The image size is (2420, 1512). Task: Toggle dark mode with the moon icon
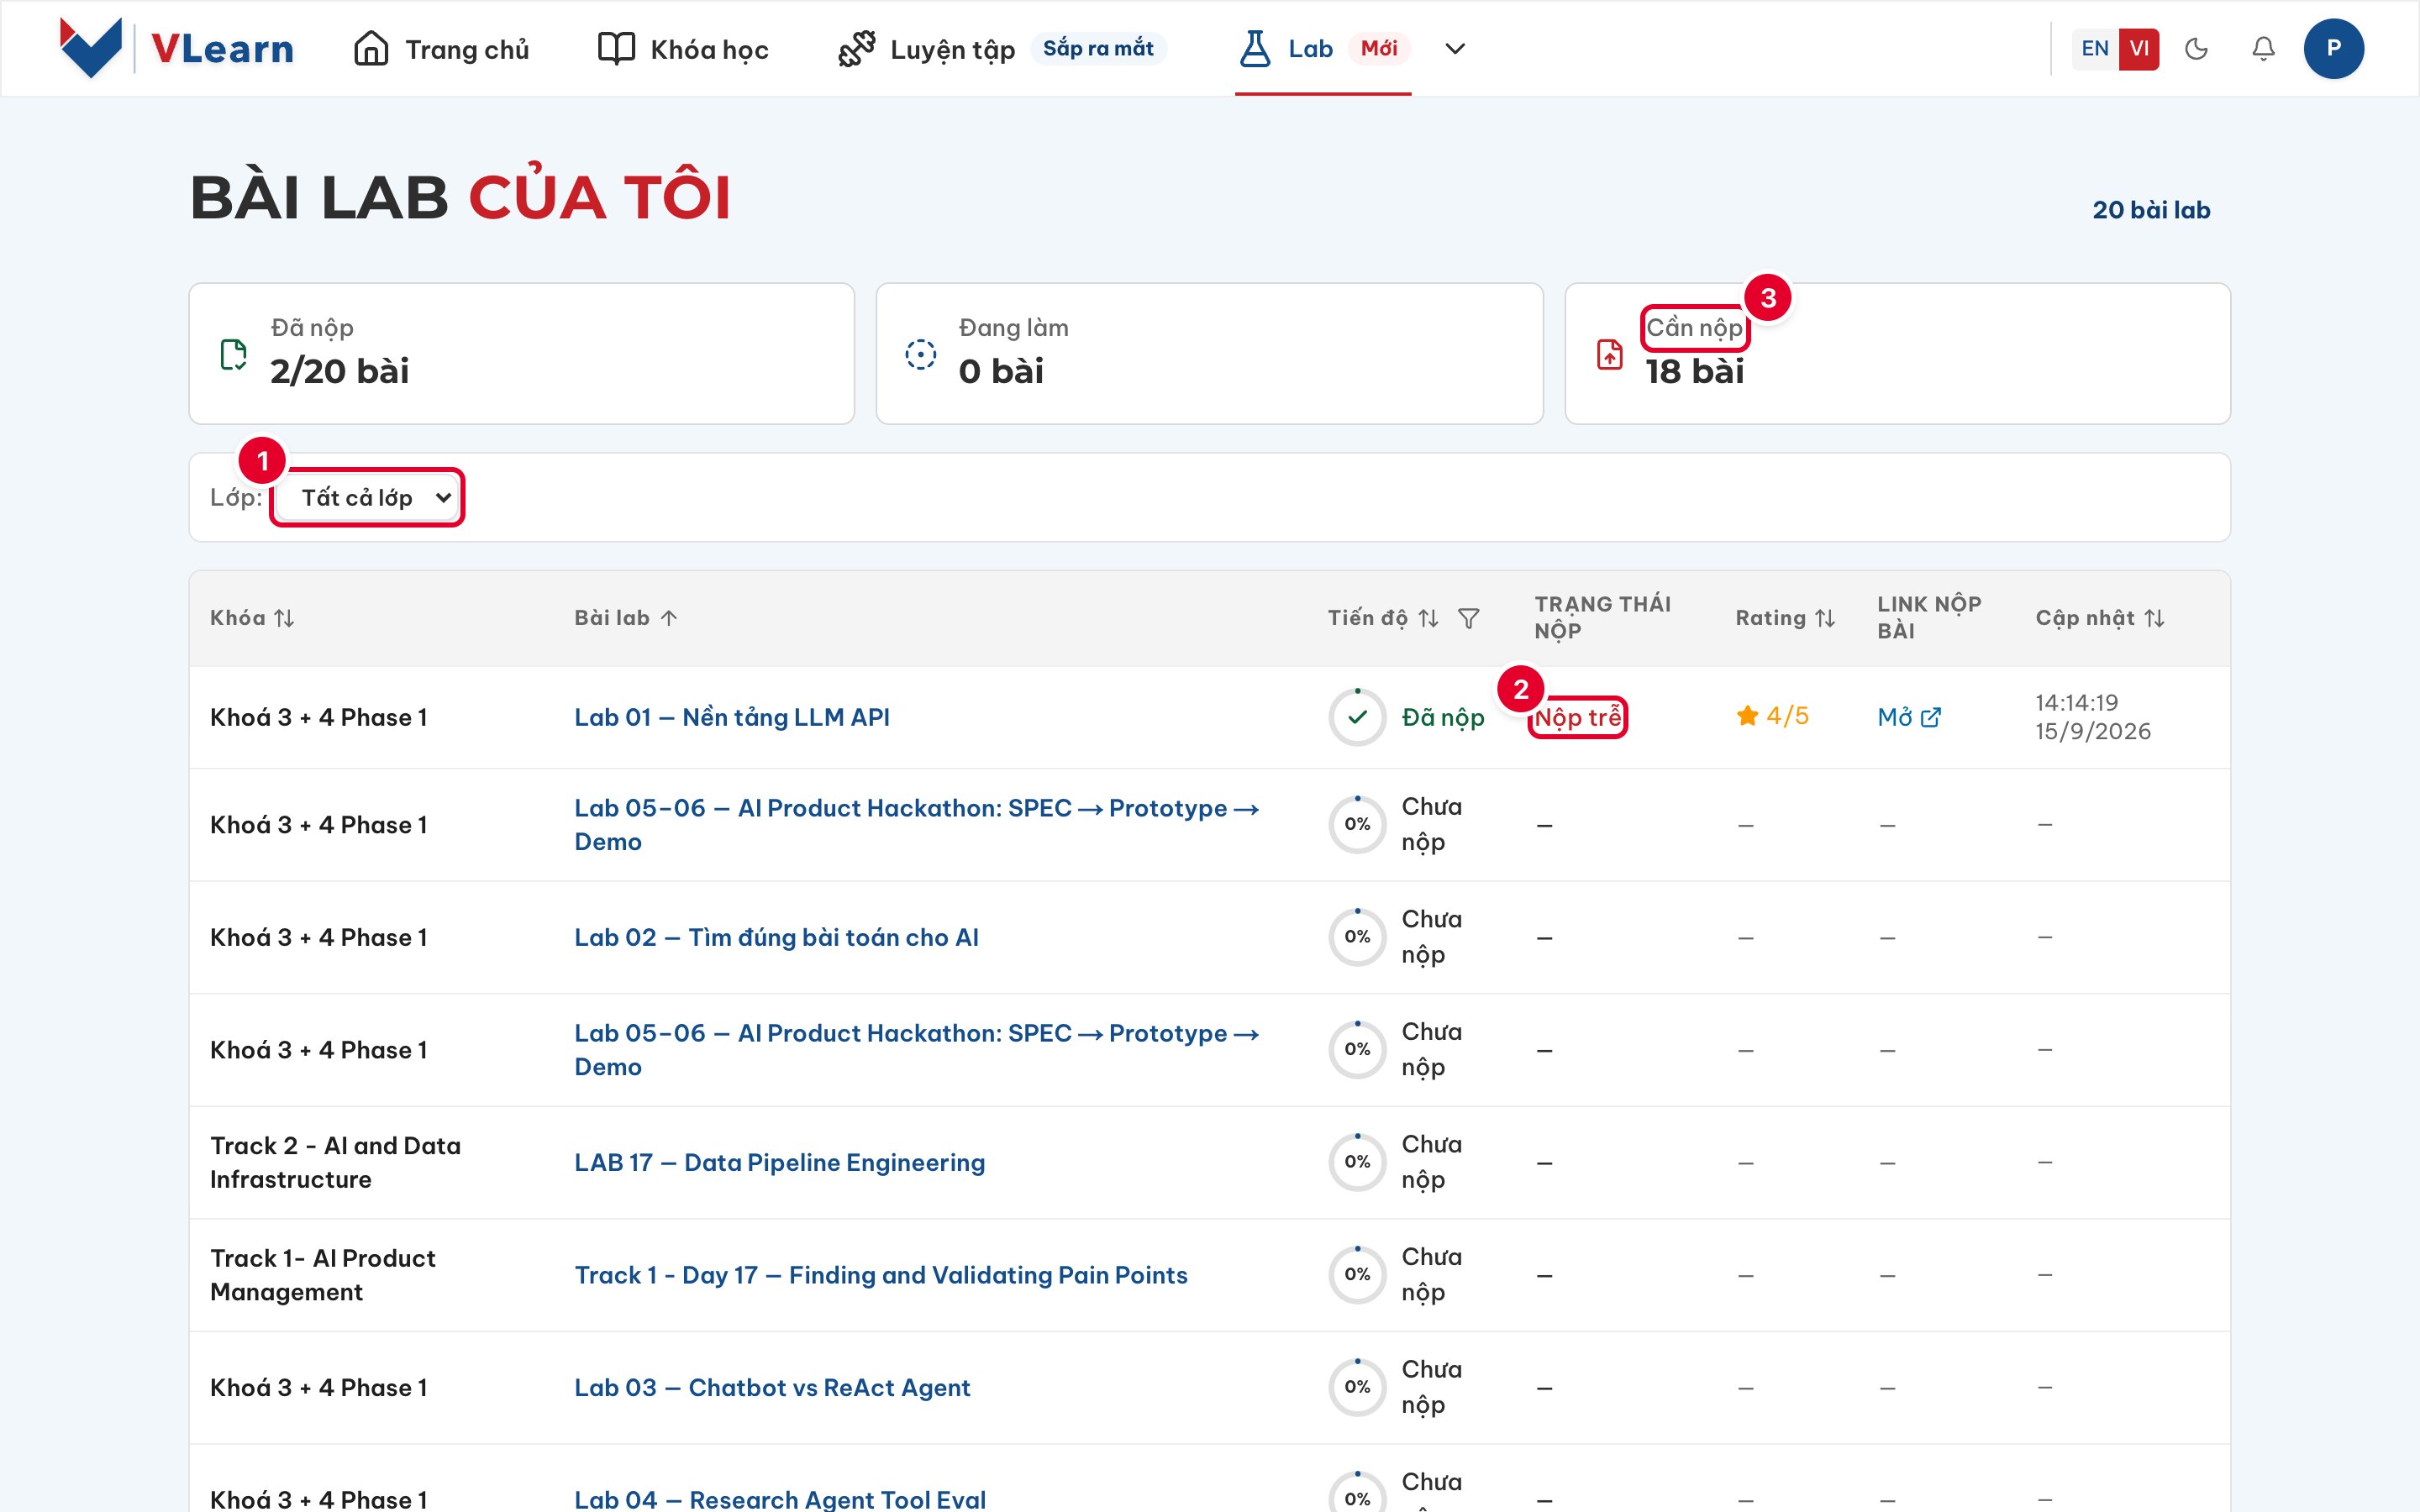point(2196,48)
